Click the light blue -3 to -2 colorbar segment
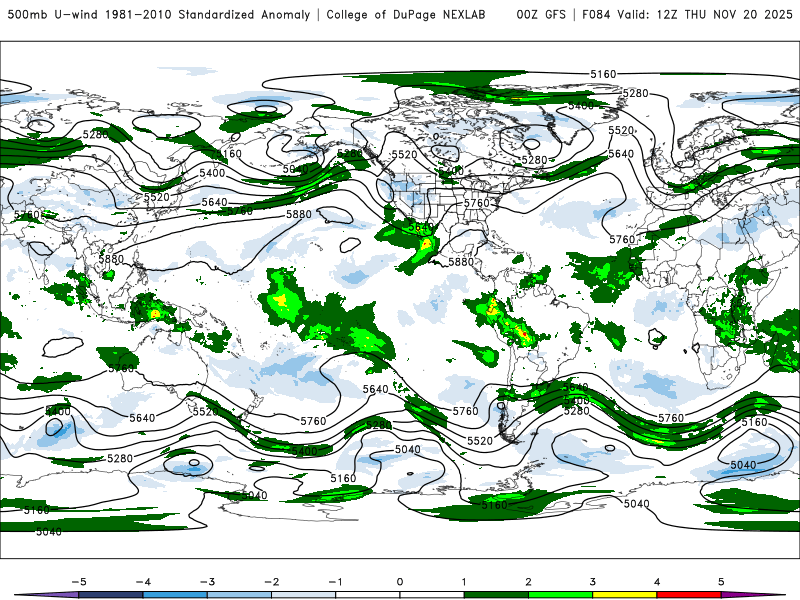This screenshot has width=800, height=600. [x=239, y=595]
